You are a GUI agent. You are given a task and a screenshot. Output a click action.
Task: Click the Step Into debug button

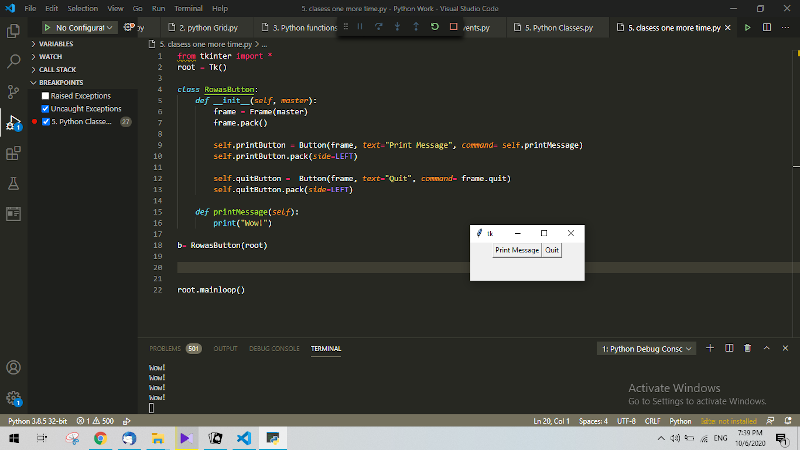397,27
